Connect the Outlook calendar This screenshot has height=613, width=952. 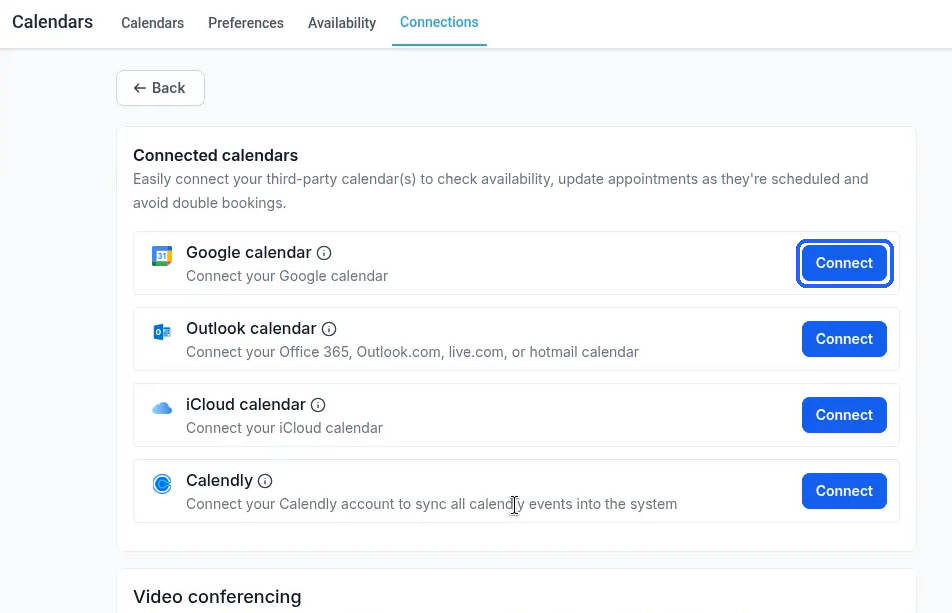(x=844, y=339)
